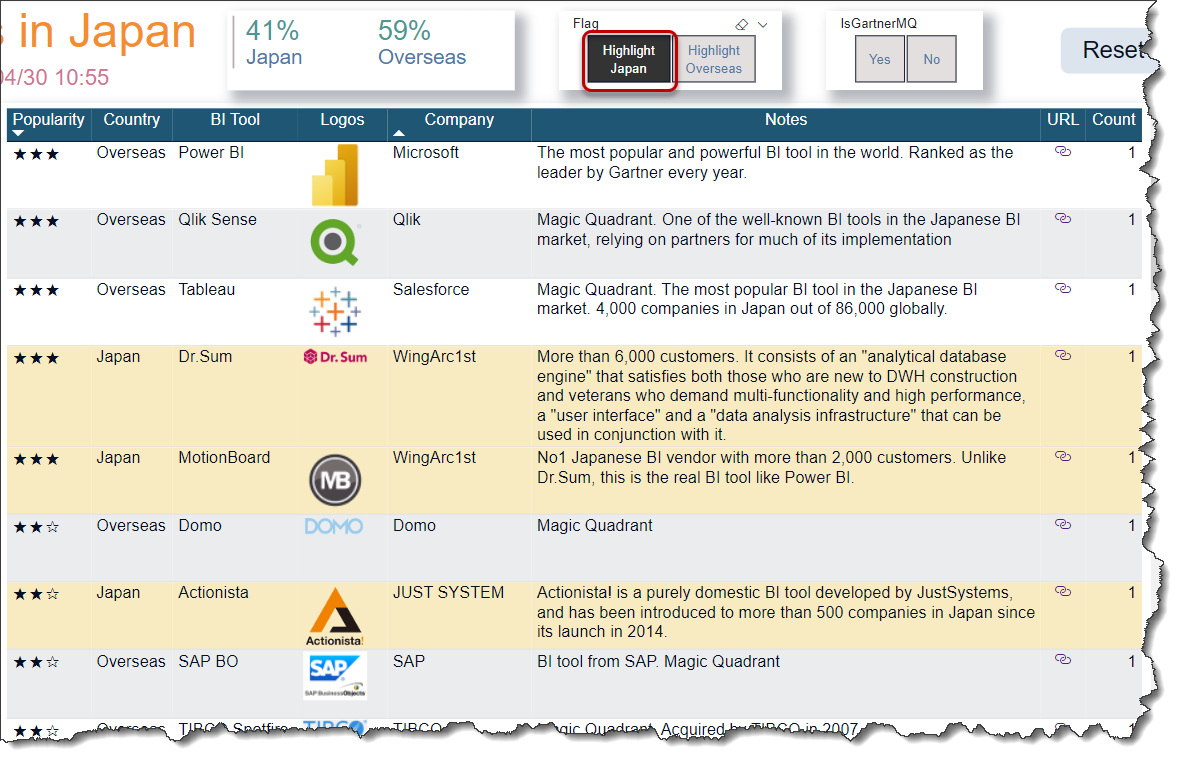Click the Actionista logo
The width and height of the screenshot is (1184, 765).
[x=335, y=617]
